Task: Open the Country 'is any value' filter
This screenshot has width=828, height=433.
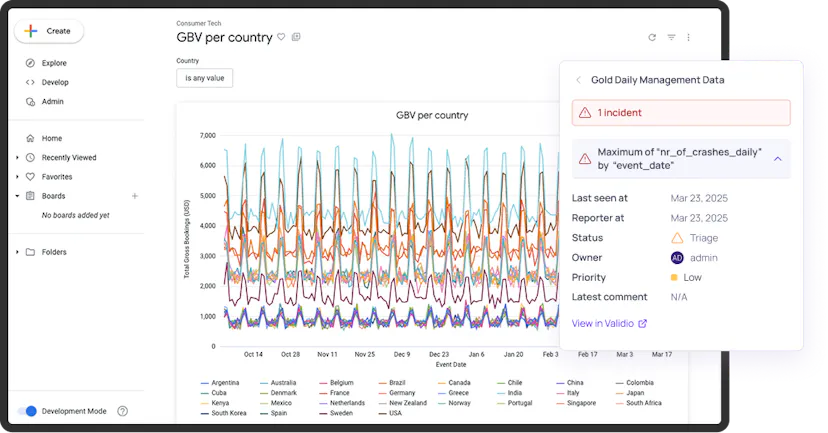Action: (204, 78)
